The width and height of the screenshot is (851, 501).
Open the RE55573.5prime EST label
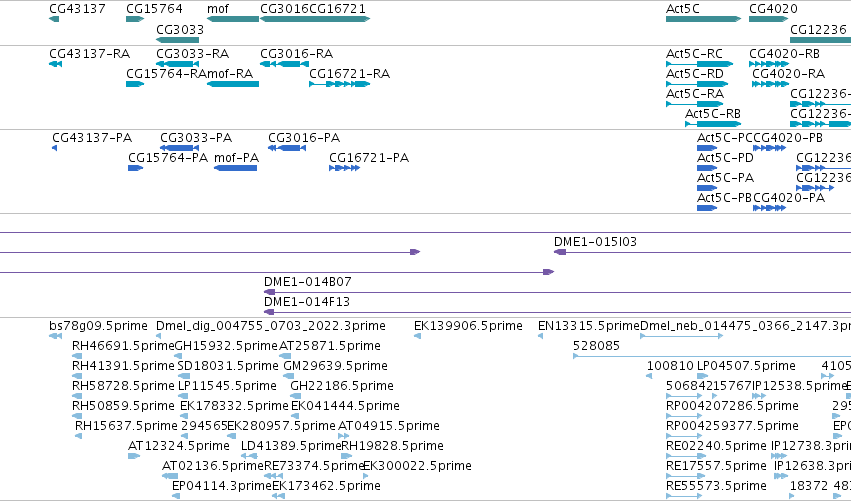coord(716,486)
